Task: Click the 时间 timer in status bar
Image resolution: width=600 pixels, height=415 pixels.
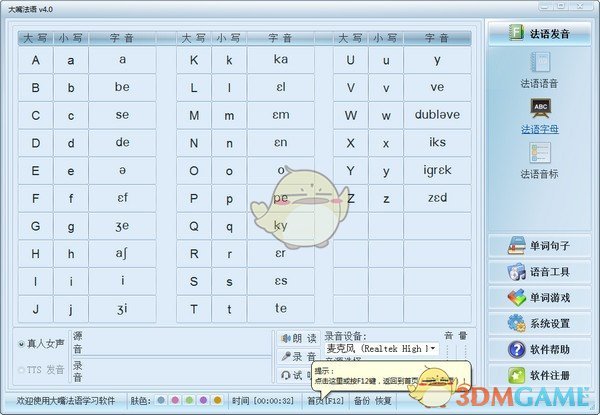Action: (263, 400)
